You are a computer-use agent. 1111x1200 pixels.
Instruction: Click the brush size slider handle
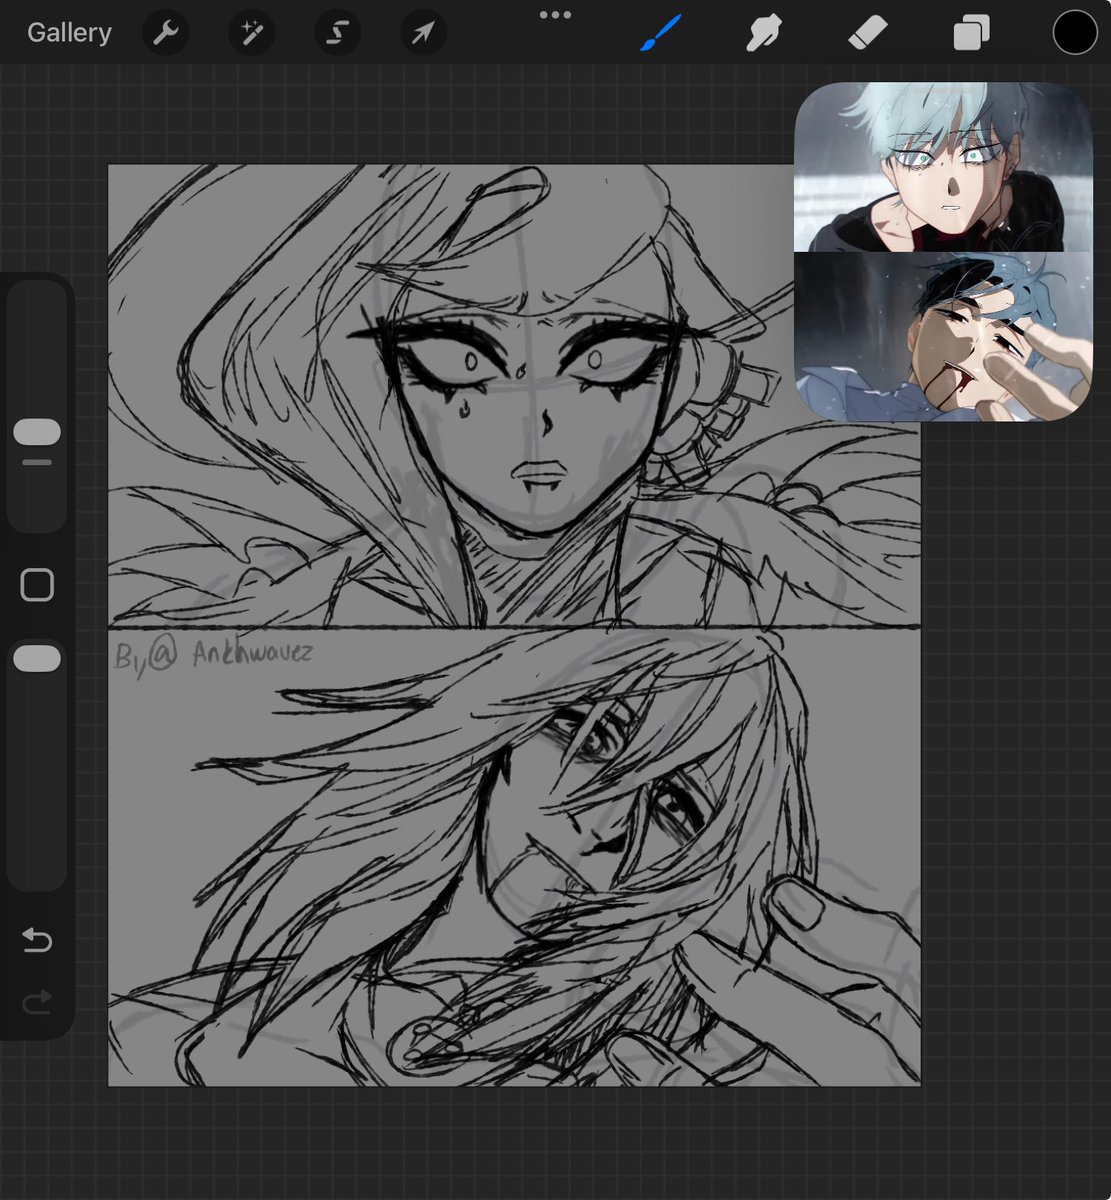[37, 432]
